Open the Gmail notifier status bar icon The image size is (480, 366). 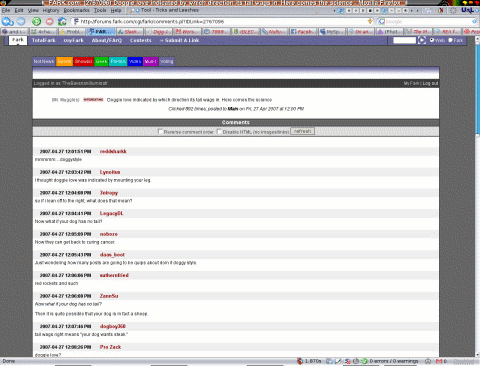pyautogui.click(x=439, y=361)
